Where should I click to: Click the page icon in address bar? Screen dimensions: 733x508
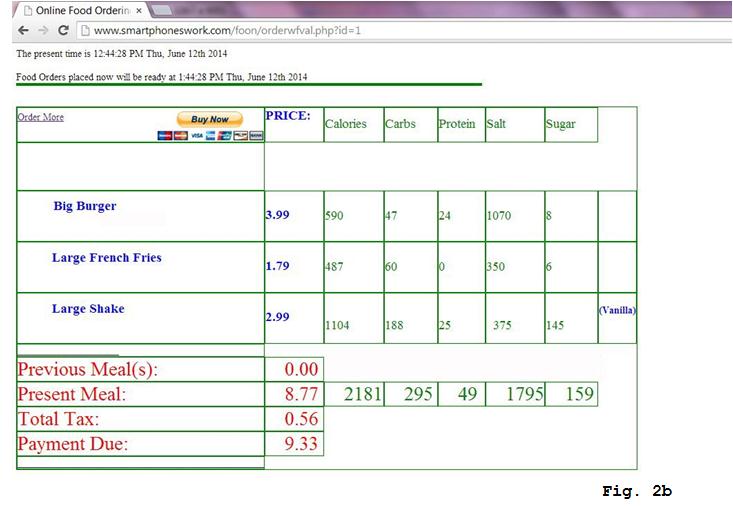86,30
